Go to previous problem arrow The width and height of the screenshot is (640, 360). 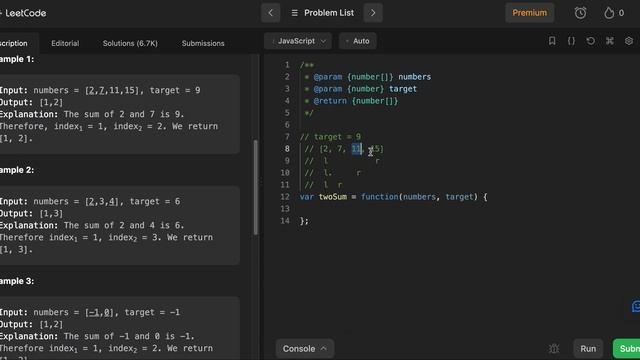tap(271, 13)
